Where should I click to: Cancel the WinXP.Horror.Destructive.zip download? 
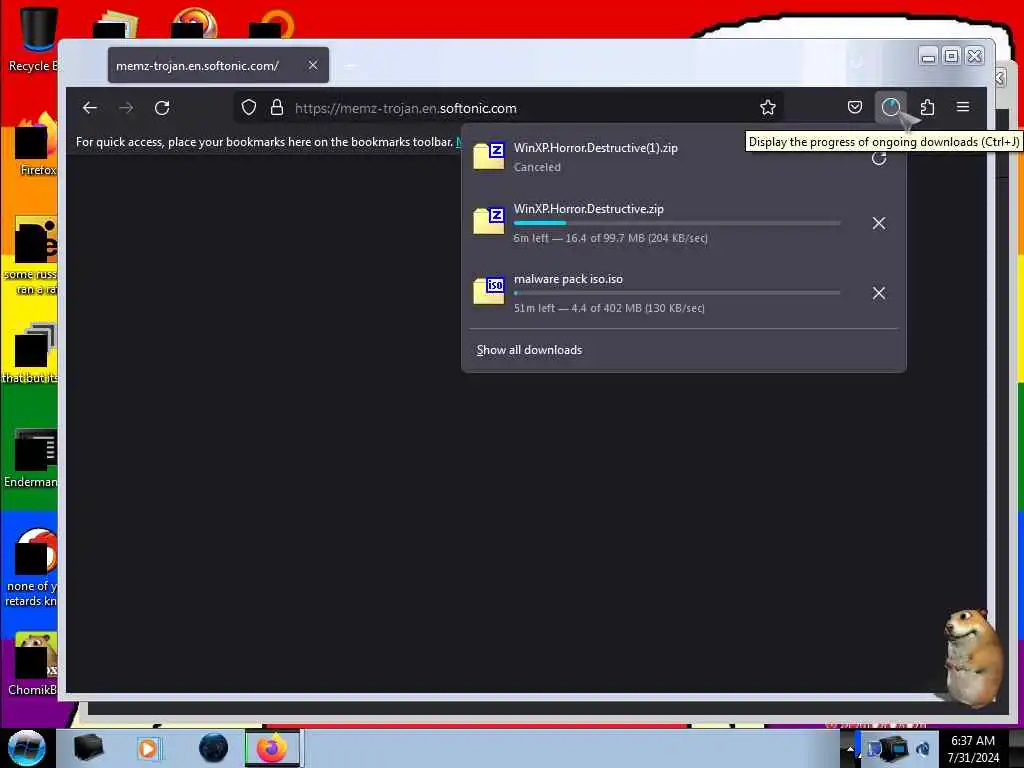coord(879,223)
